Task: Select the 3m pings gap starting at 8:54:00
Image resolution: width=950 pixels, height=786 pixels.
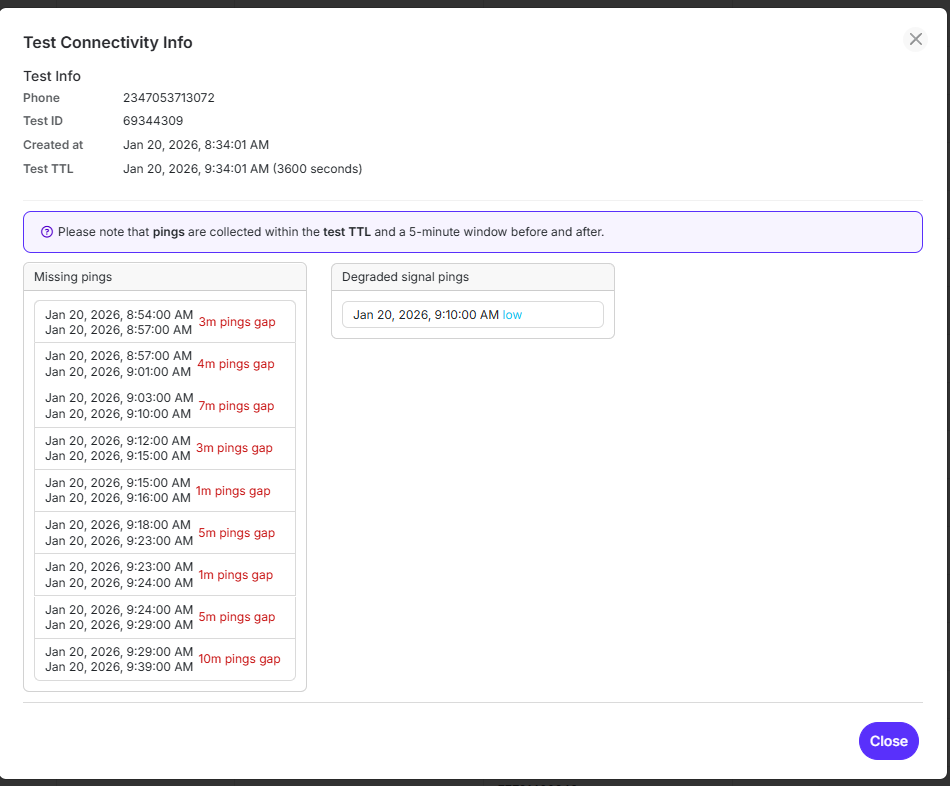Action: point(164,321)
